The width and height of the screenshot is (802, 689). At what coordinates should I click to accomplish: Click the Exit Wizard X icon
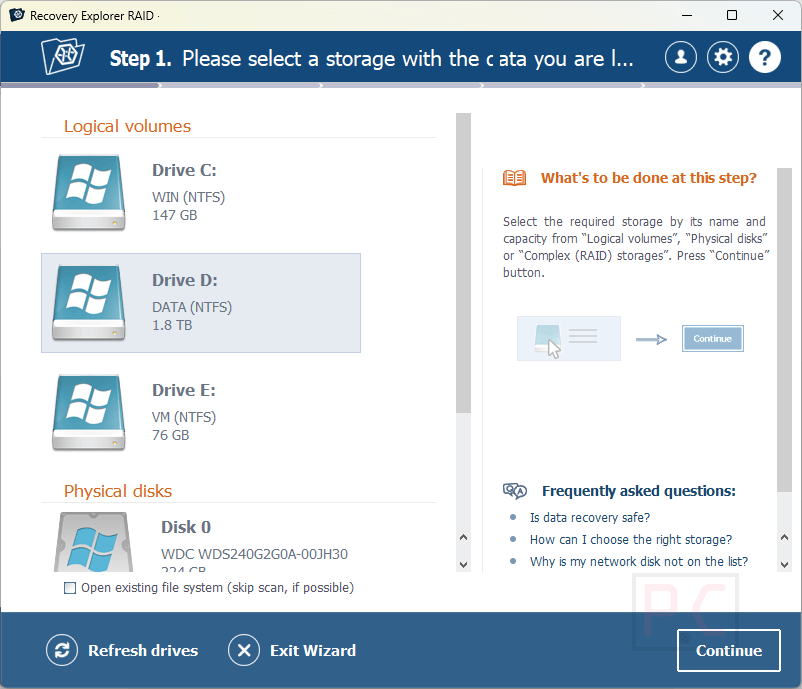pyautogui.click(x=244, y=650)
